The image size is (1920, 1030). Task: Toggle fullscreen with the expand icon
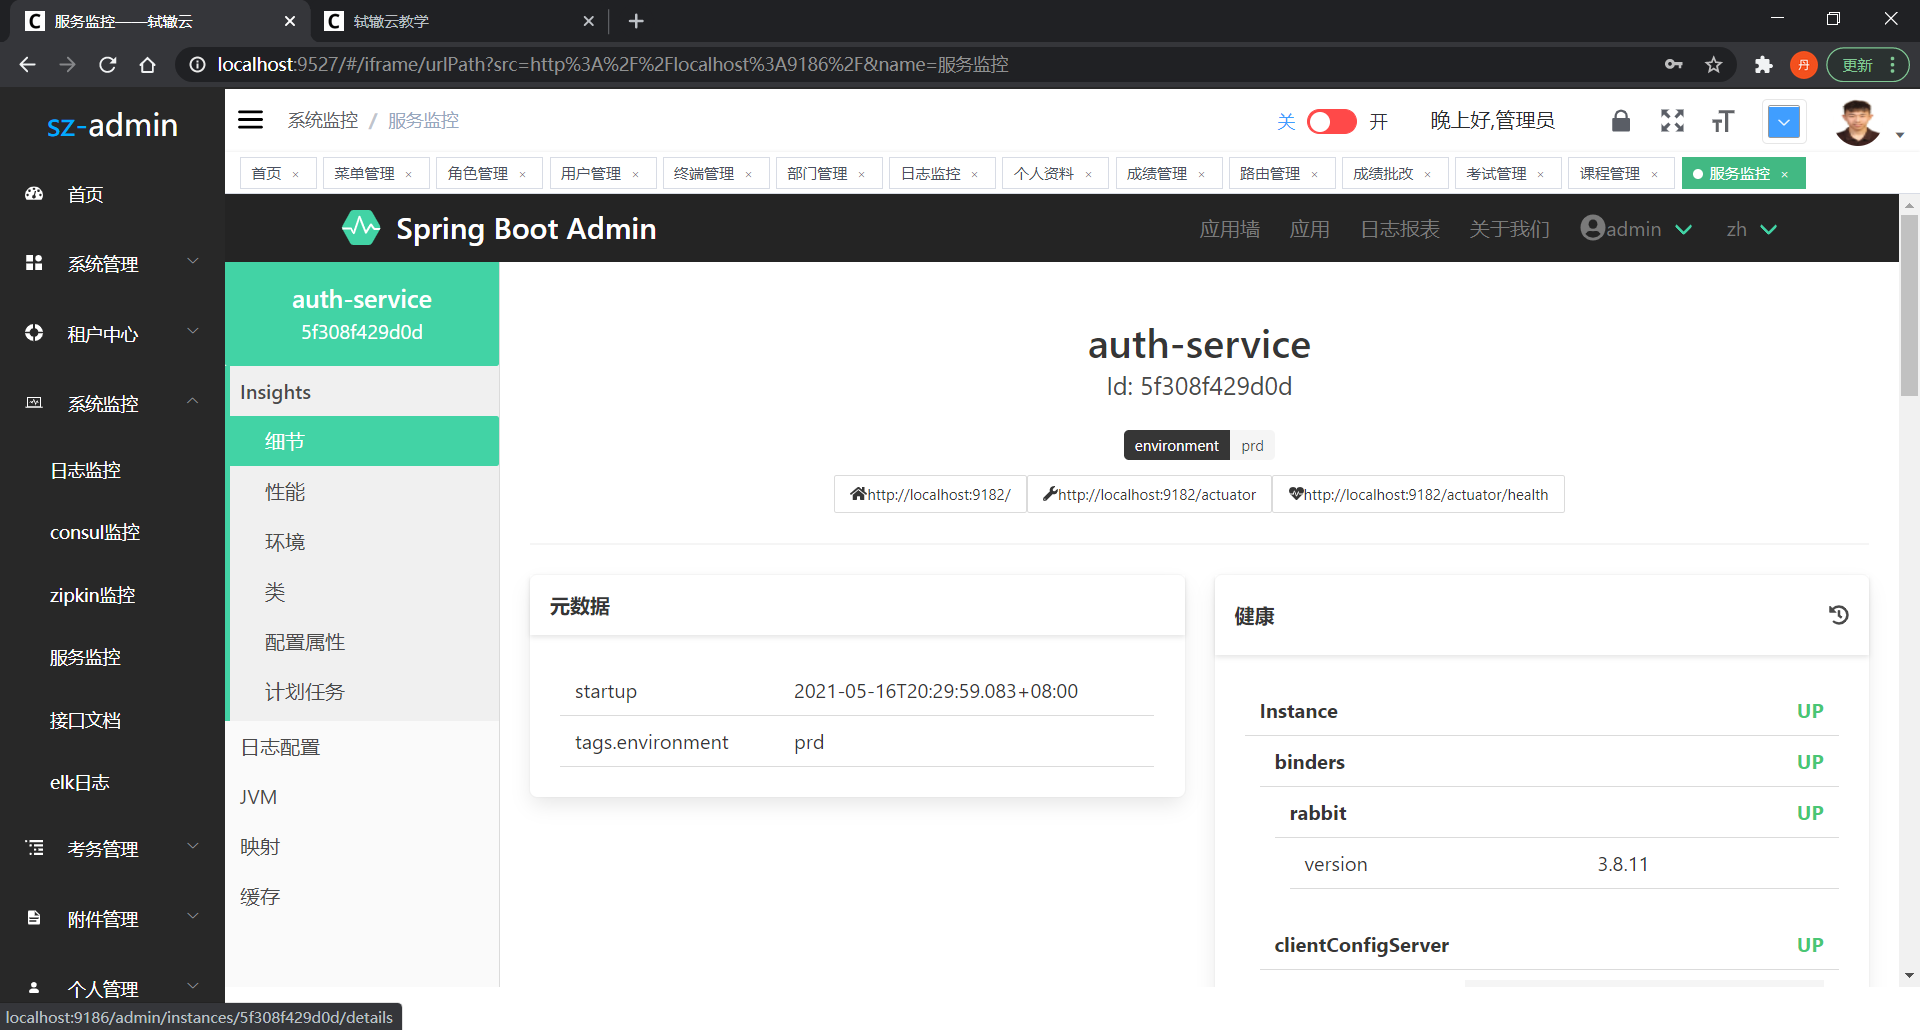click(1672, 121)
